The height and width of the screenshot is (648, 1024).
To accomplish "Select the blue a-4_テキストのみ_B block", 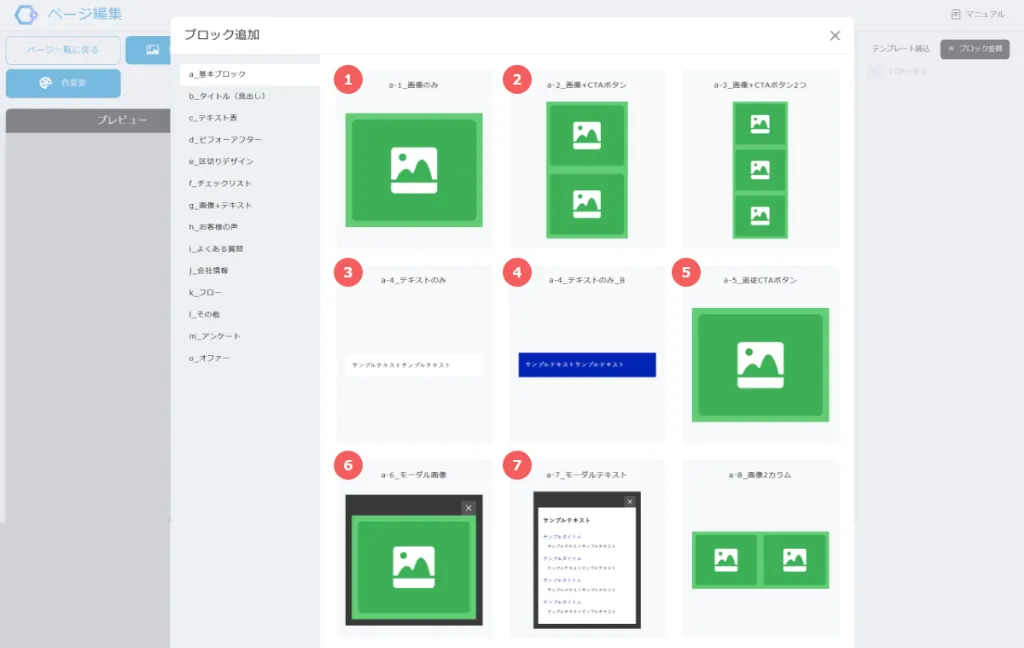I will [587, 365].
